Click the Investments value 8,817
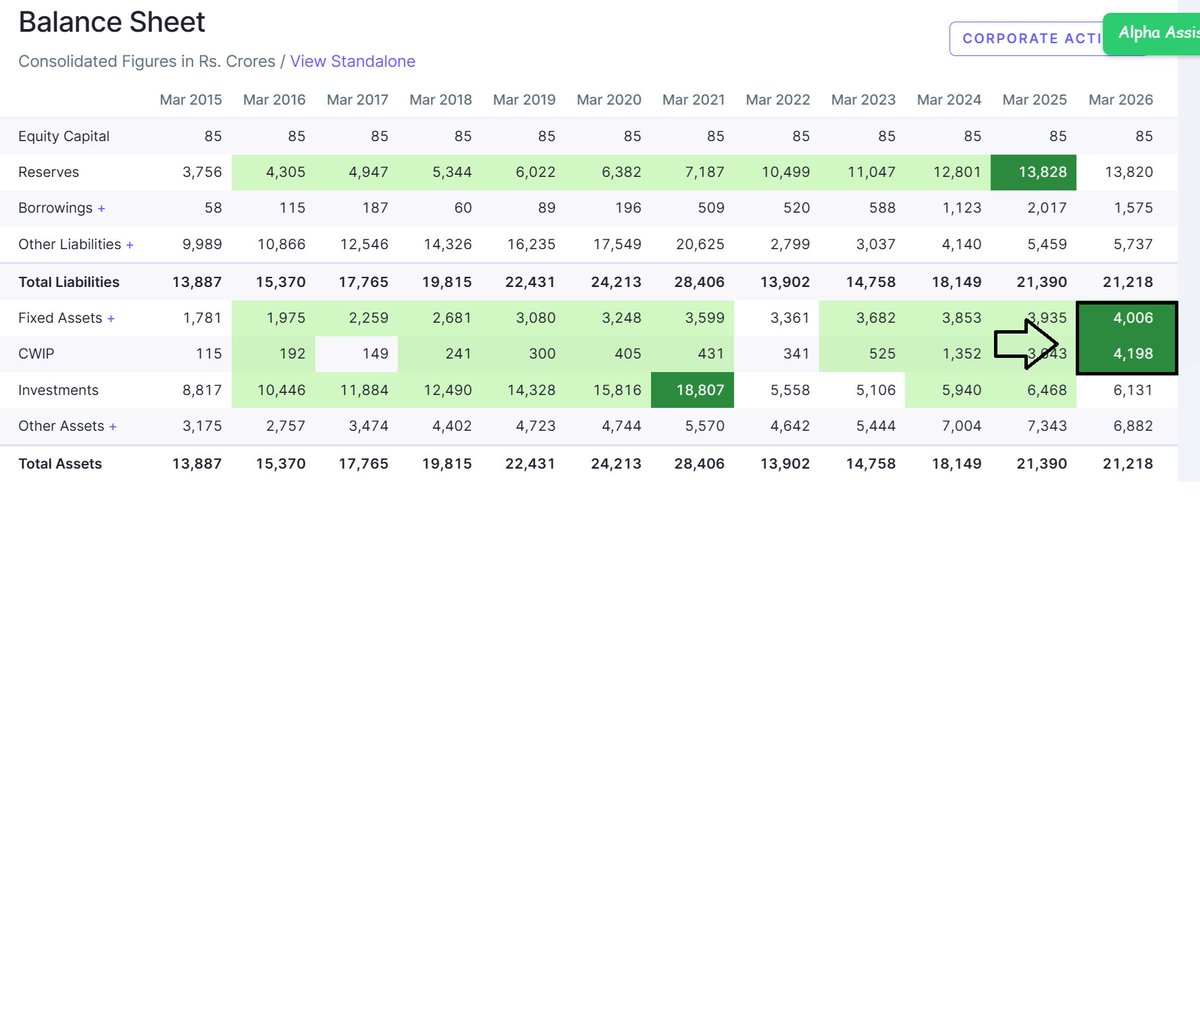 tap(202, 390)
